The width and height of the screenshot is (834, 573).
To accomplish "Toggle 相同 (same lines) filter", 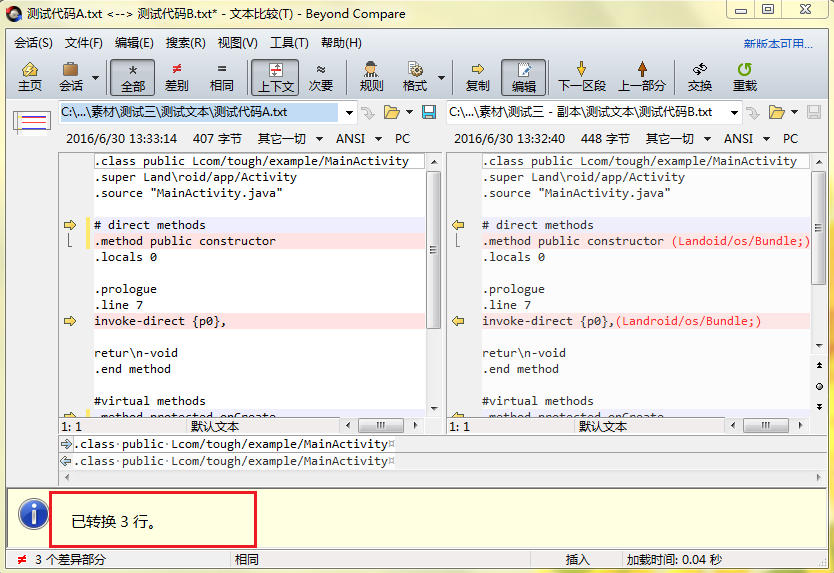I will (x=221, y=76).
